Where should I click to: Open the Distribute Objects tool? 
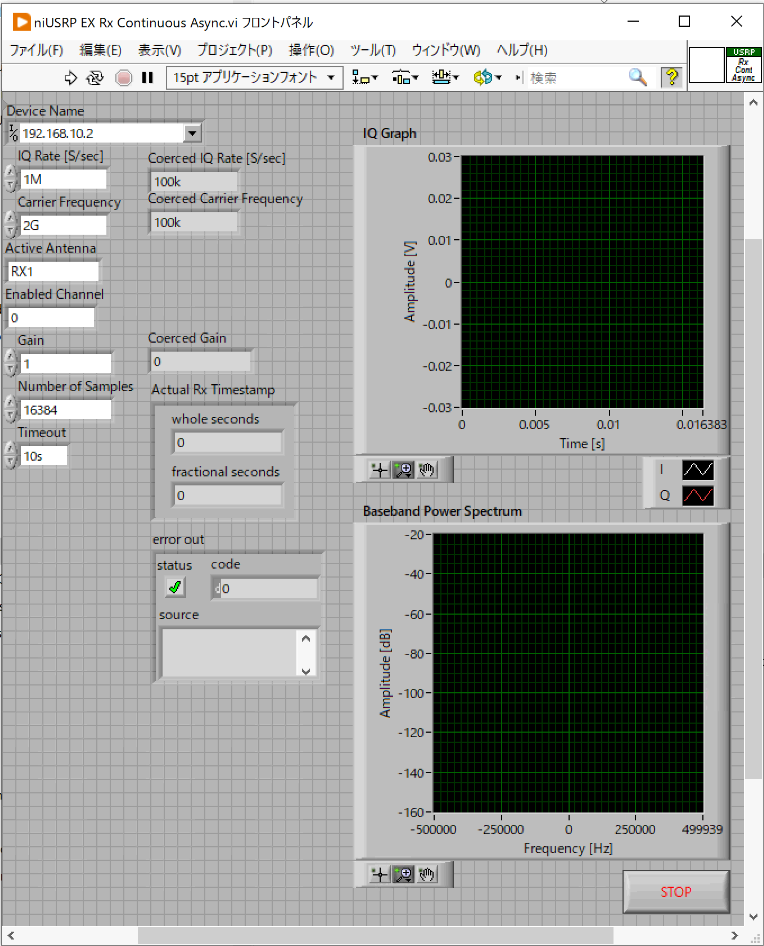(x=401, y=78)
